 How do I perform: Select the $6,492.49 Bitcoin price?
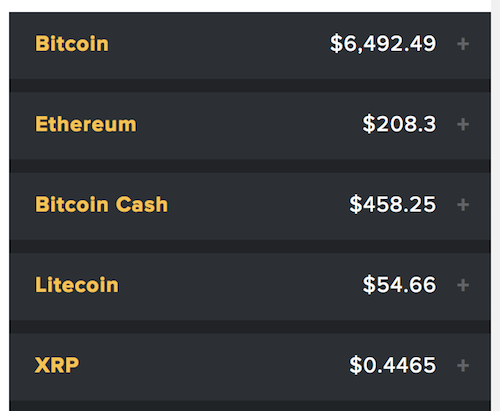[x=383, y=44]
